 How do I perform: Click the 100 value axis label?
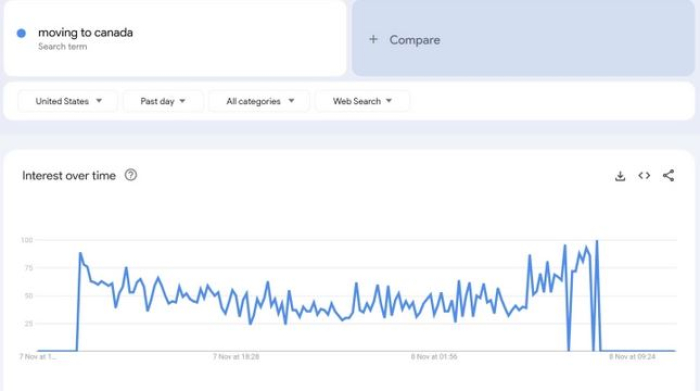(27, 240)
